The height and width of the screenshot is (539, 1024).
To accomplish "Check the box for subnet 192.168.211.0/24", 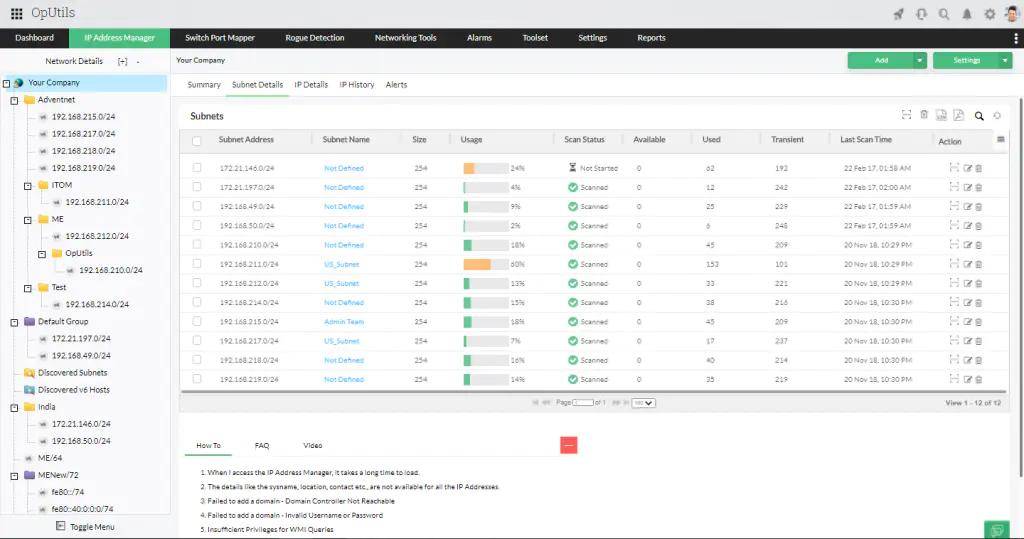I will coord(197,264).
